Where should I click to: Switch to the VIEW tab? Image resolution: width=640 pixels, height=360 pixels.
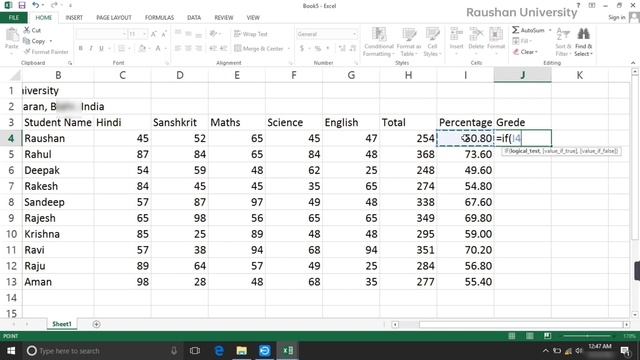[253, 18]
